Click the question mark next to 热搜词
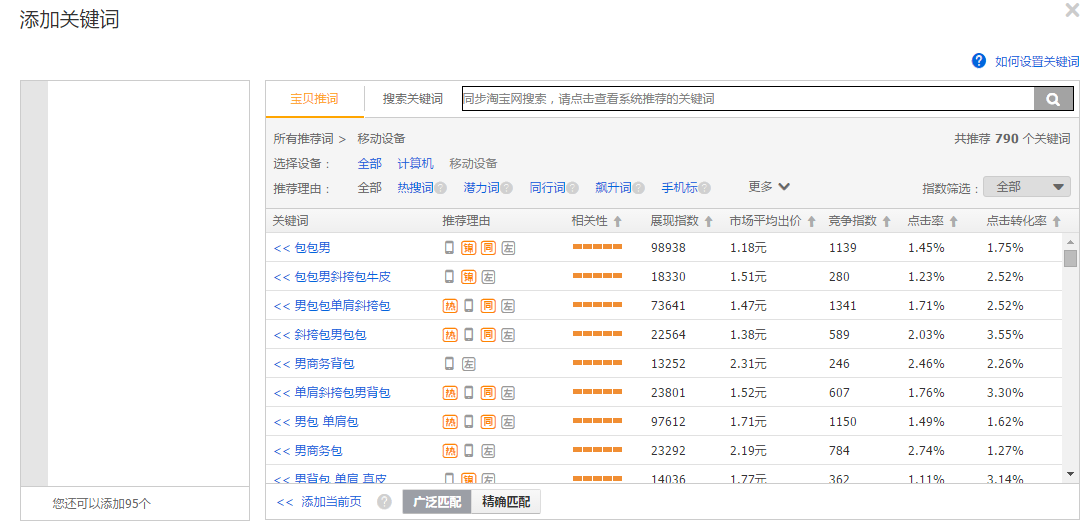The image size is (1088, 524). [x=440, y=188]
